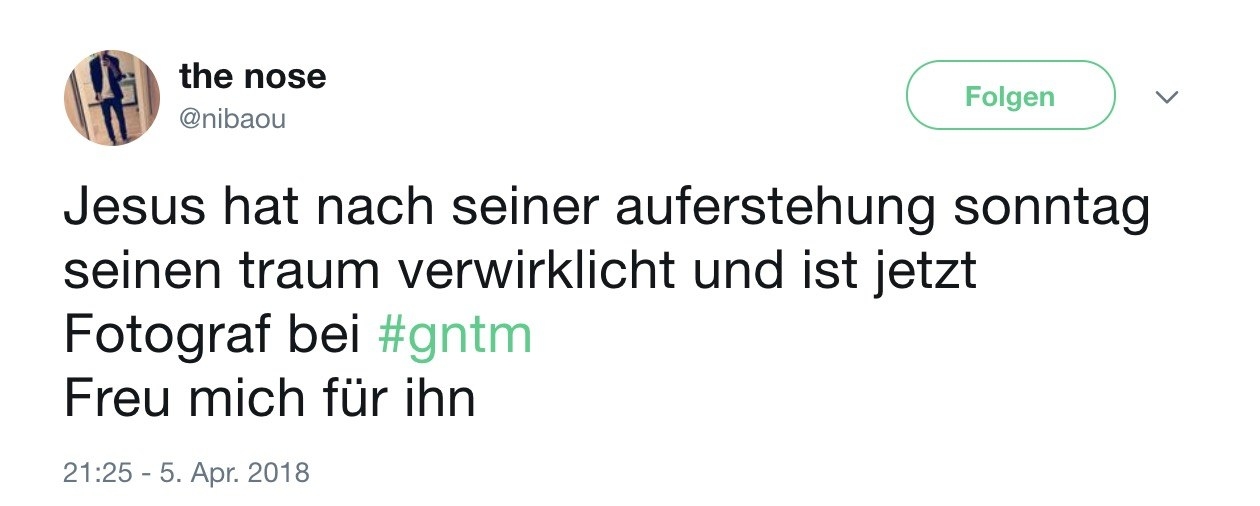Click the Folgen follow button
Image resolution: width=1260 pixels, height=506 pixels.
(x=1010, y=96)
